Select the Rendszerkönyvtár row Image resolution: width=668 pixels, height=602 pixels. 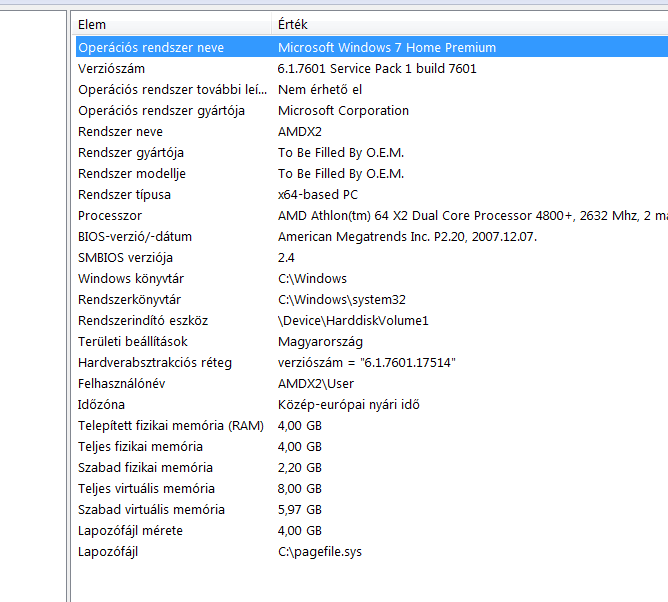[x=372, y=300]
